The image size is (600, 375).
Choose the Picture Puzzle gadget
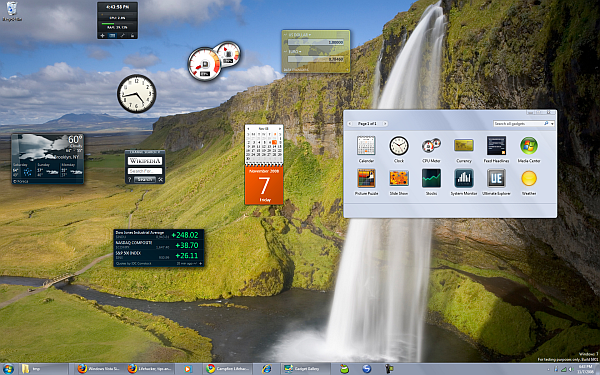366,182
